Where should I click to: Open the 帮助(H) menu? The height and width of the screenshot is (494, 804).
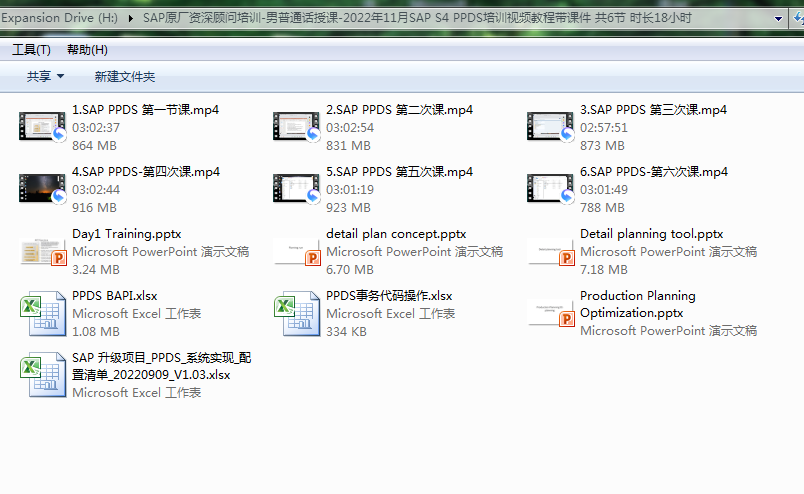87,50
